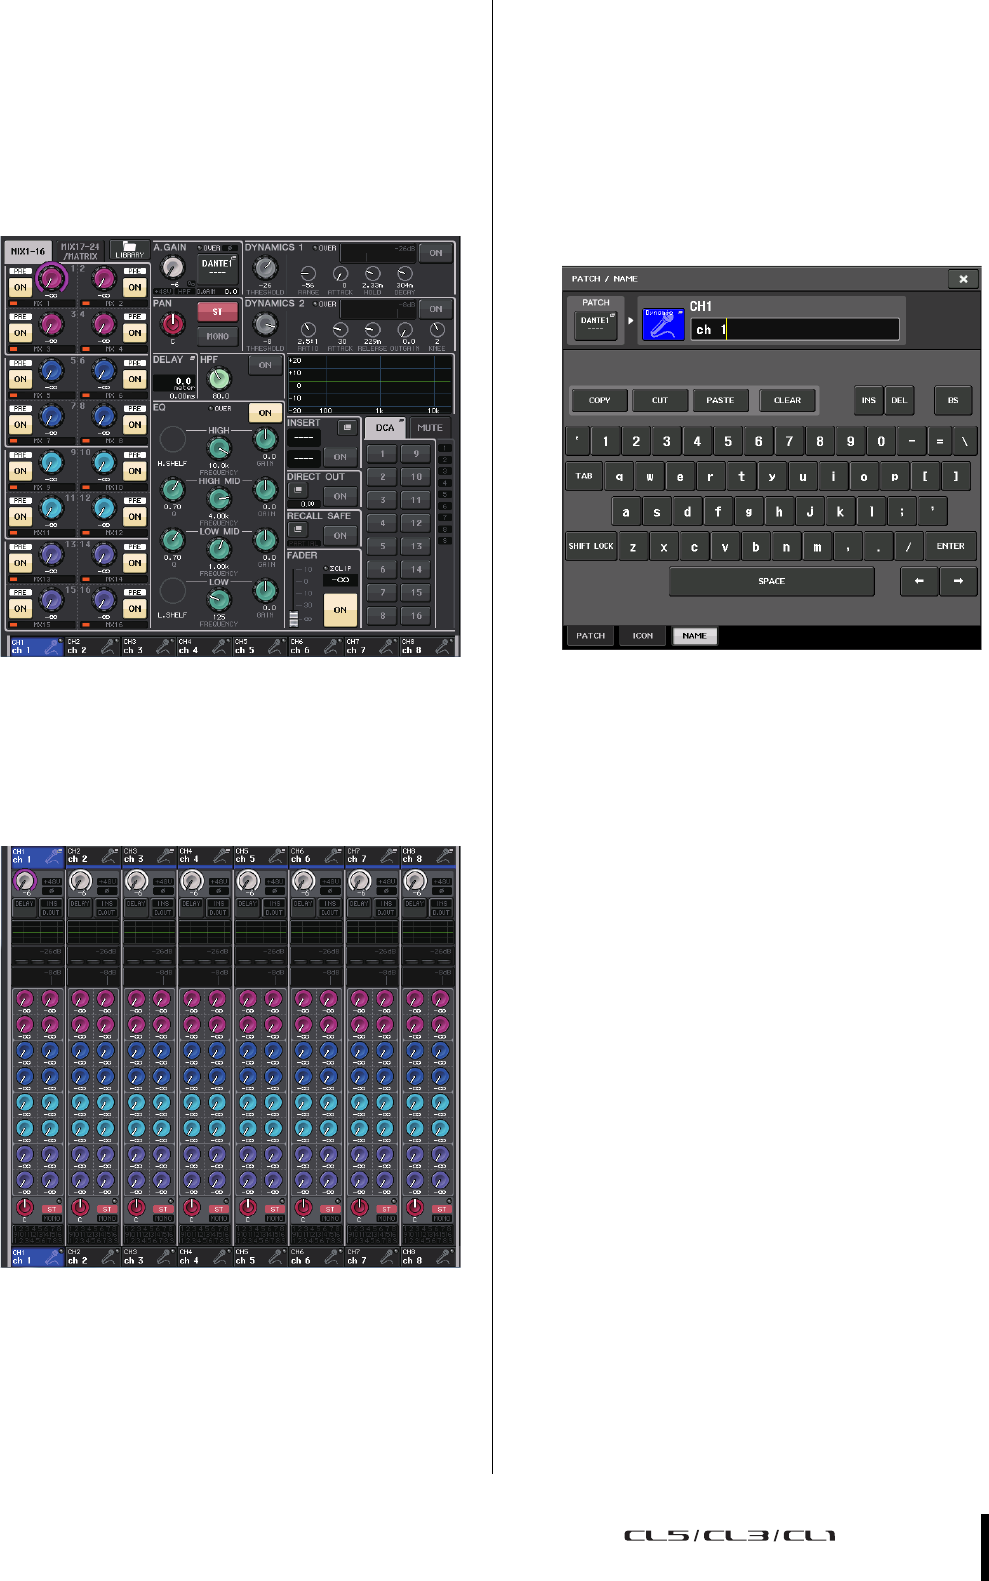Switch to the MIX17-24 /MATRIX tab
The width and height of the screenshot is (989, 1581).
pyautogui.click(x=80, y=250)
